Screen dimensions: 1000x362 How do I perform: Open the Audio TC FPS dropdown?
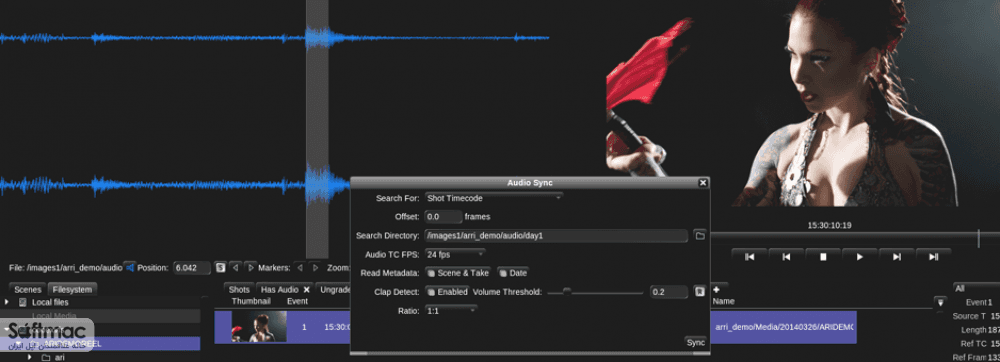(x=455, y=254)
